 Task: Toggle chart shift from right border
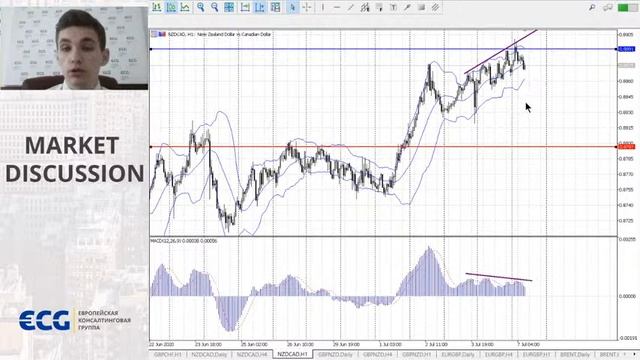[260, 7]
